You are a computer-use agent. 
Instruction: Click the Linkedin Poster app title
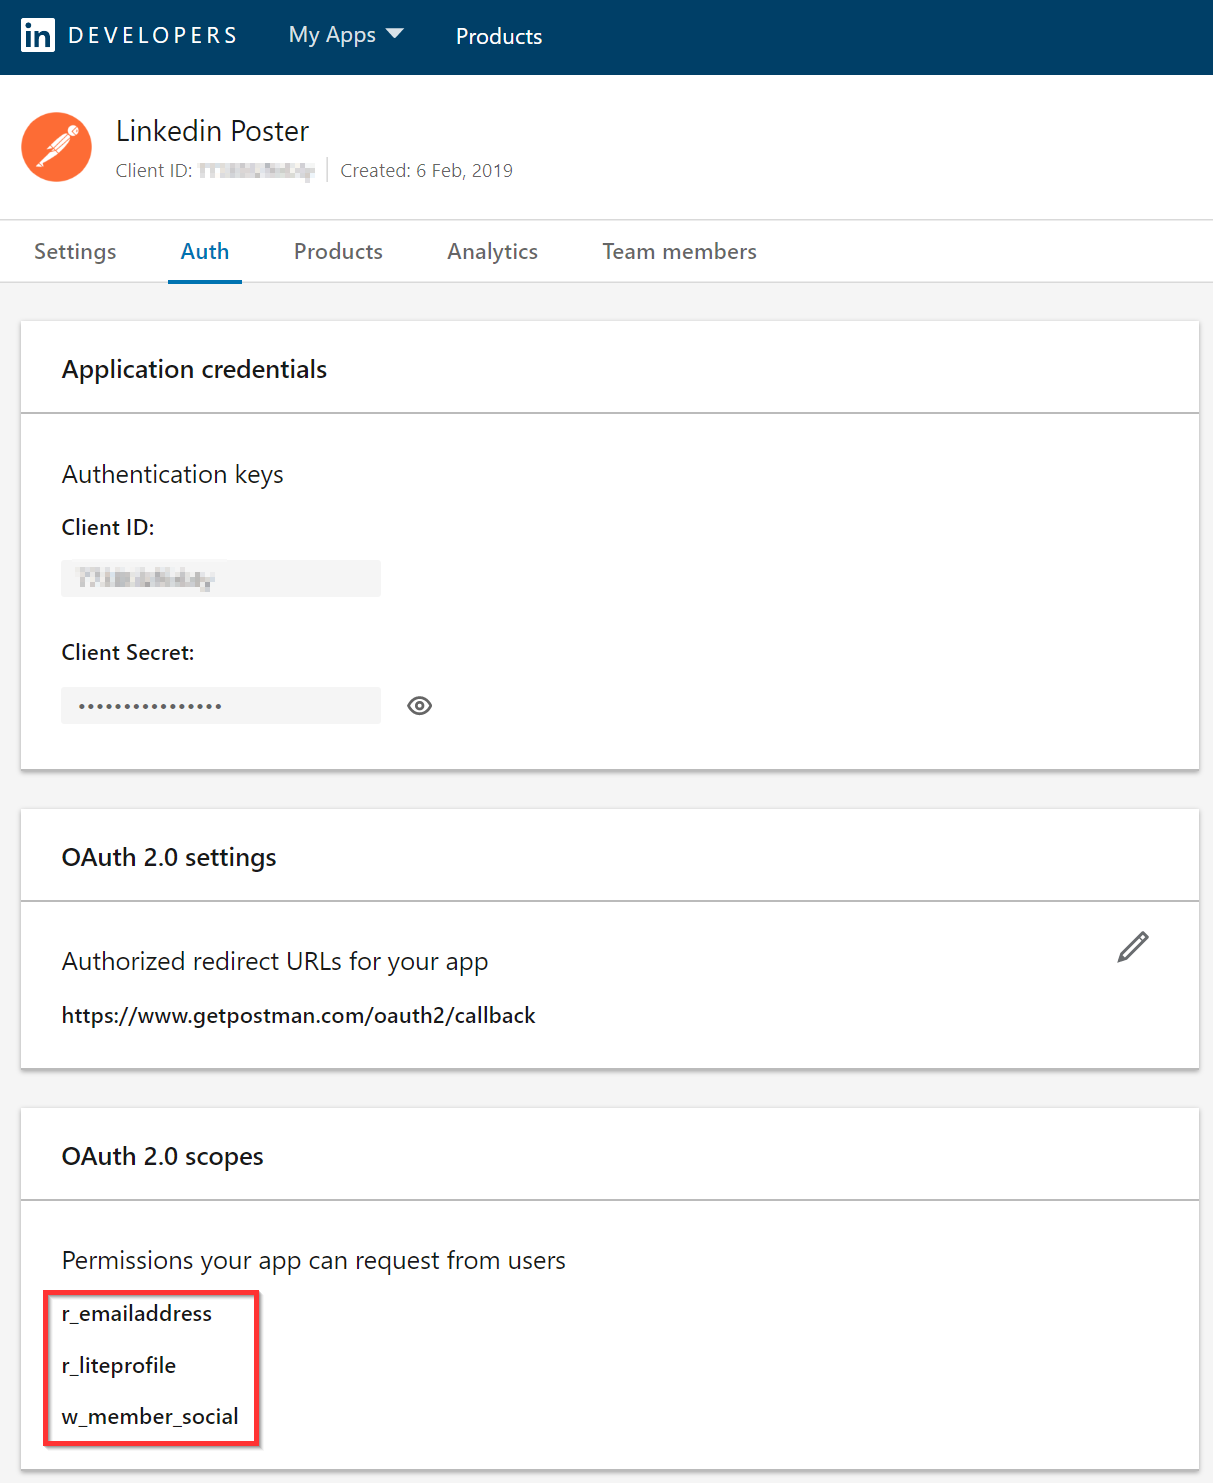pos(212,131)
